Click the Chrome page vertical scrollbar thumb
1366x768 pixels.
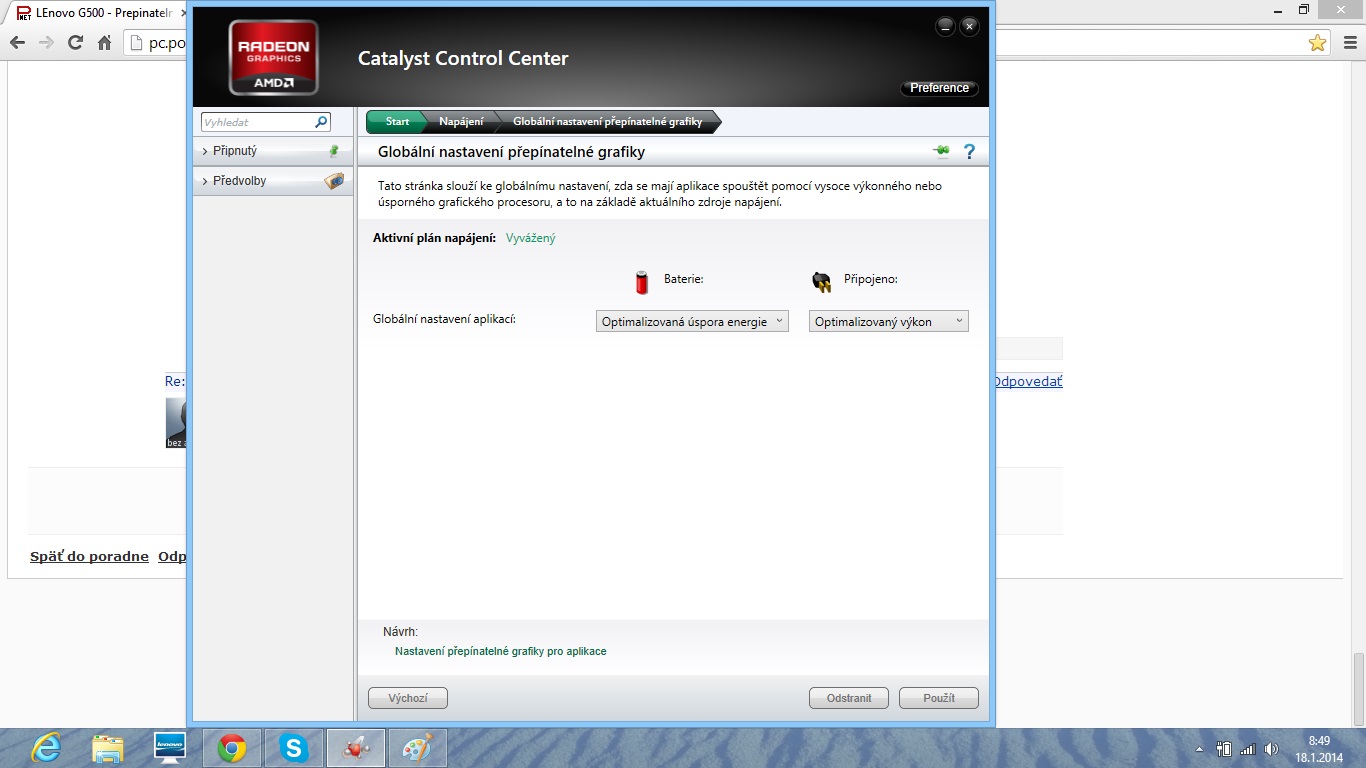pyautogui.click(x=1358, y=687)
